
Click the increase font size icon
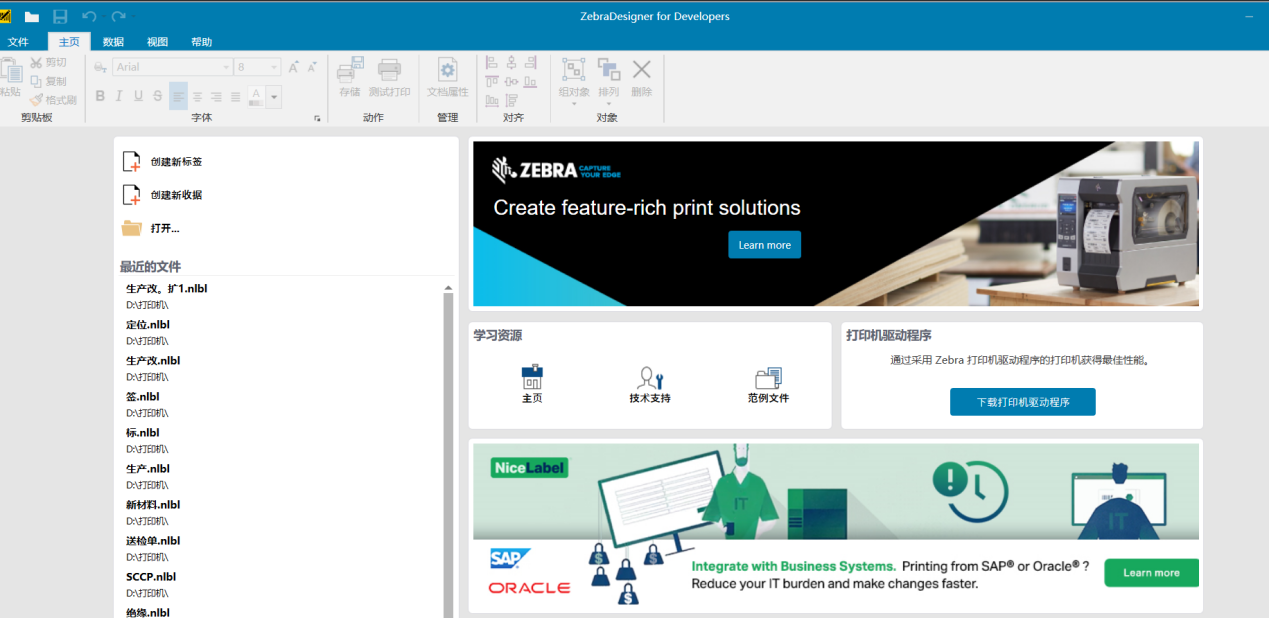[294, 67]
